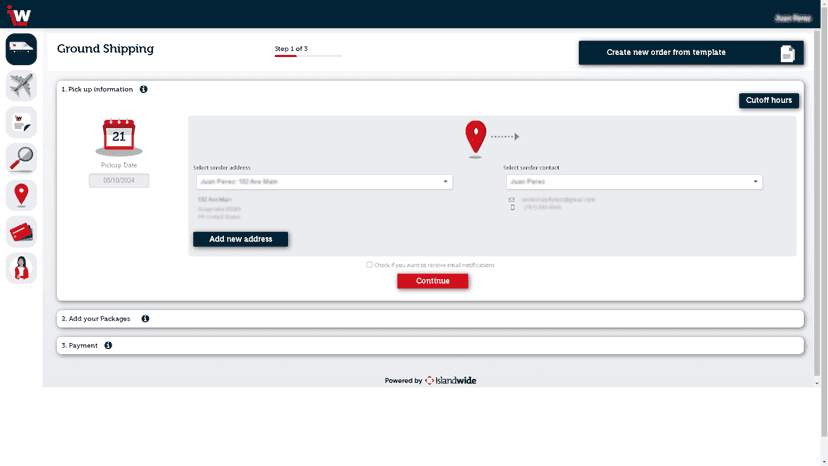Select the air shipping airplane icon

(21, 86)
